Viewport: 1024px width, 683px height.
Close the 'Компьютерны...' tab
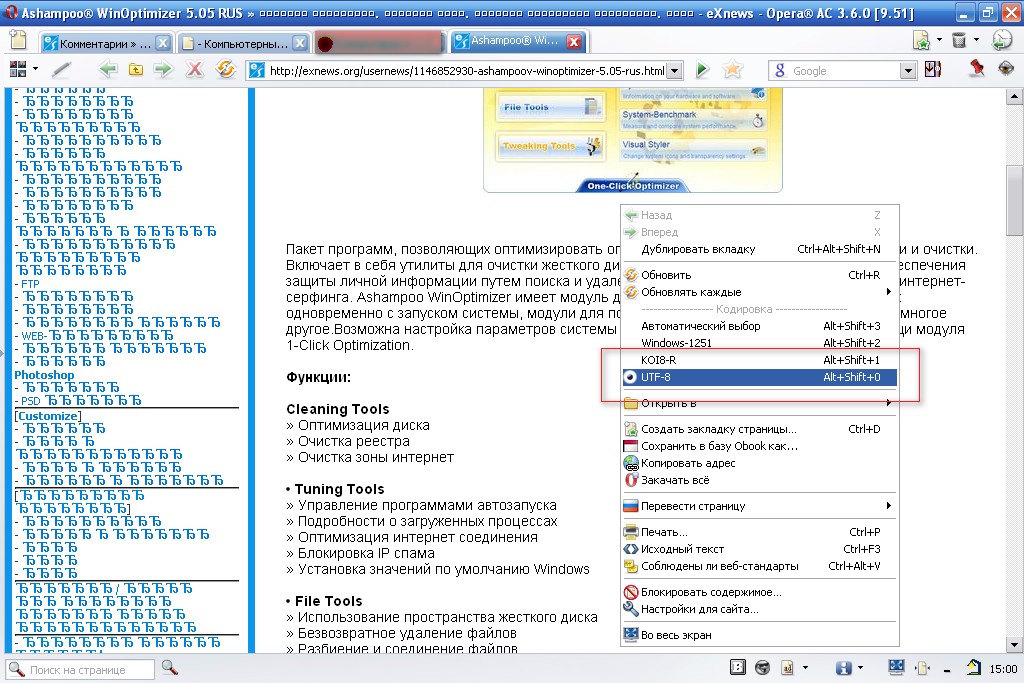[x=299, y=43]
